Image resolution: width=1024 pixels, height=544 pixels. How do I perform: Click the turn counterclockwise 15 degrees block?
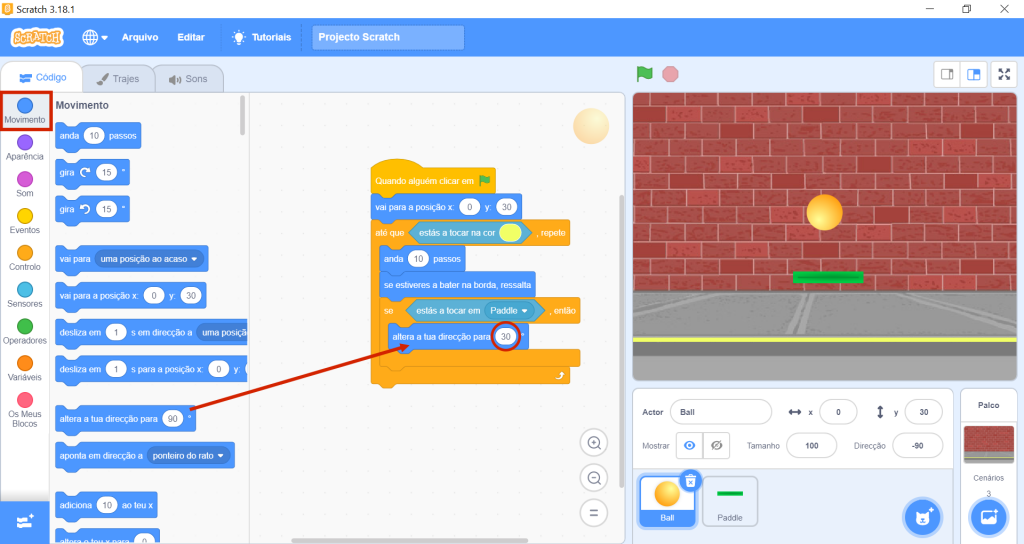(92, 209)
